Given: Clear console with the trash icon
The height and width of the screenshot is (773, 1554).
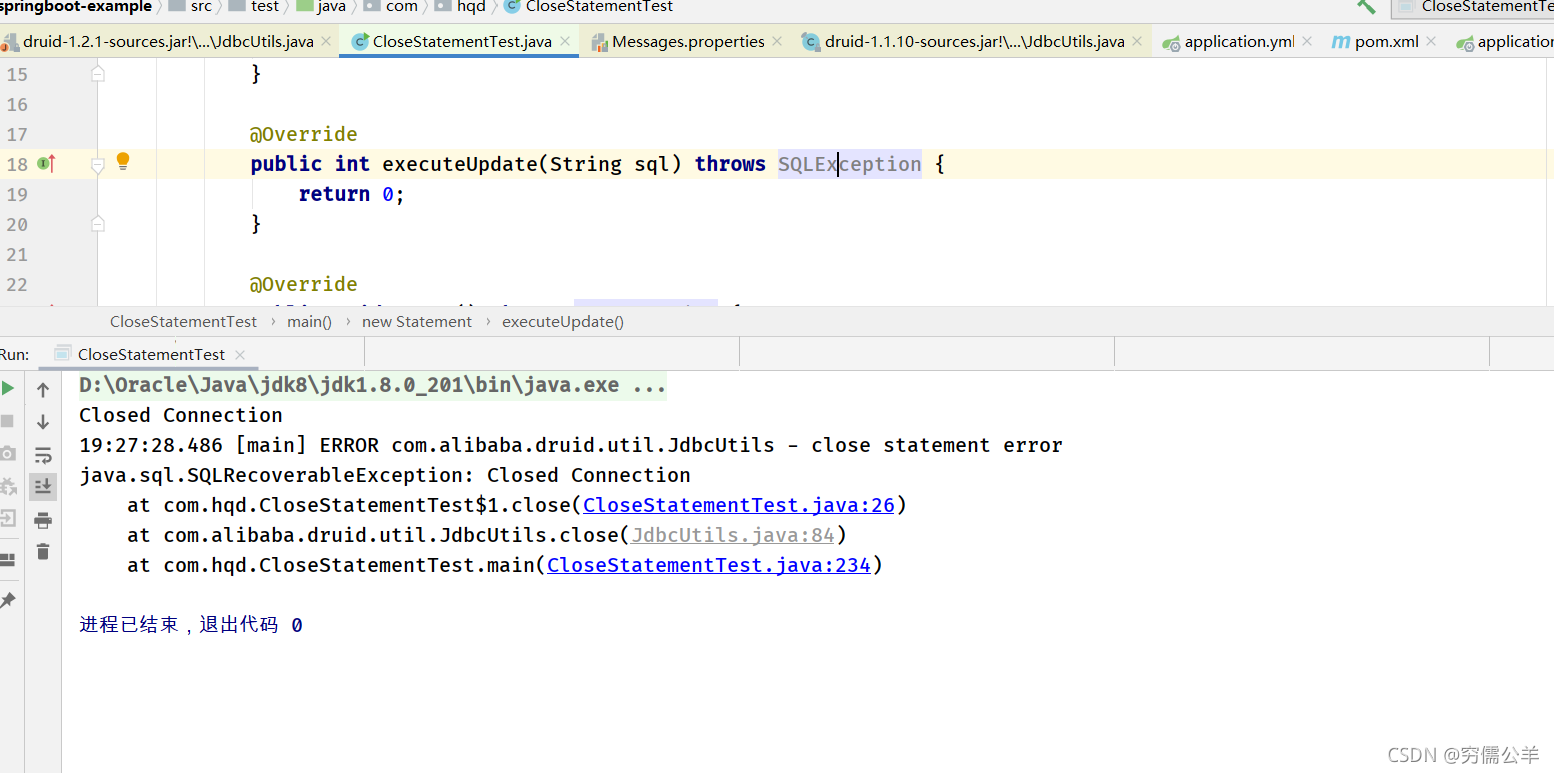Looking at the screenshot, I should tap(43, 552).
